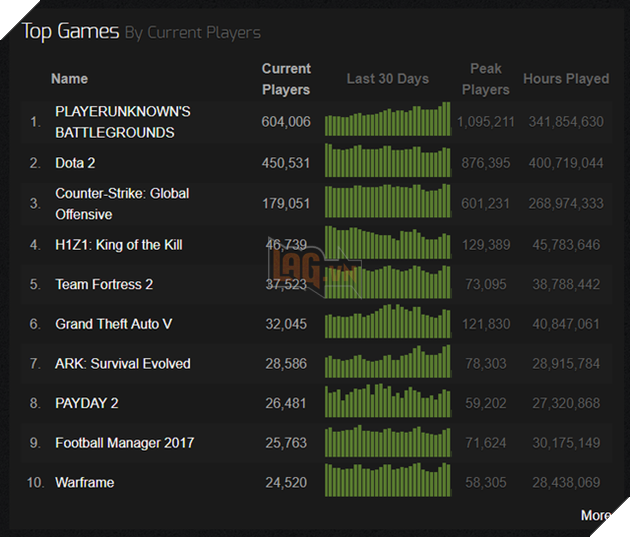The width and height of the screenshot is (630, 537).
Task: Select peak players value 73,095
Action: coord(486,284)
